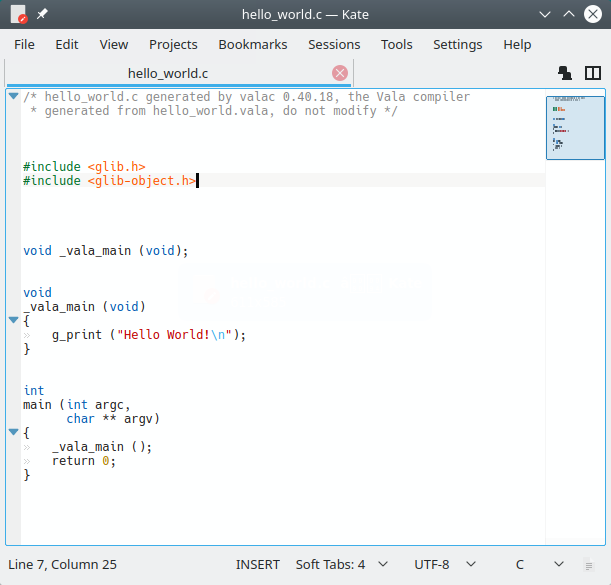Click the quick open documents icon

click(x=565, y=73)
